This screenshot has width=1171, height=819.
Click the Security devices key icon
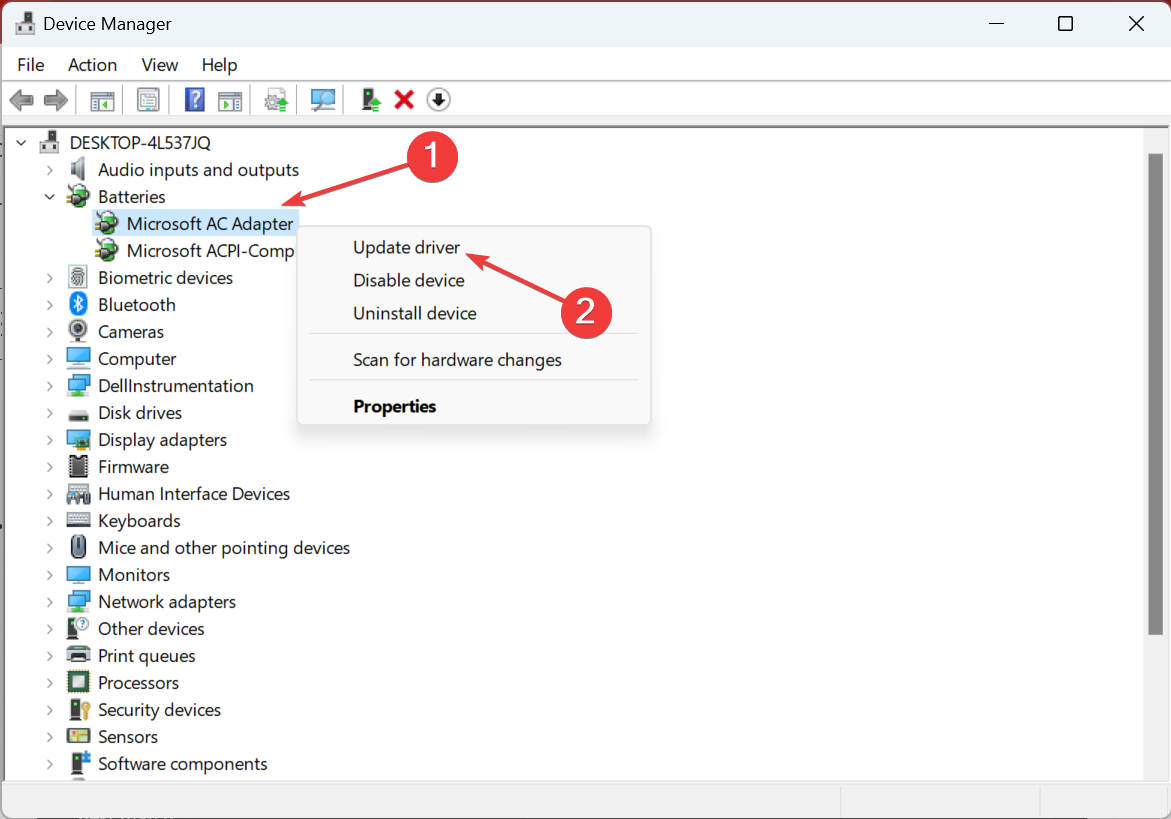coord(78,709)
